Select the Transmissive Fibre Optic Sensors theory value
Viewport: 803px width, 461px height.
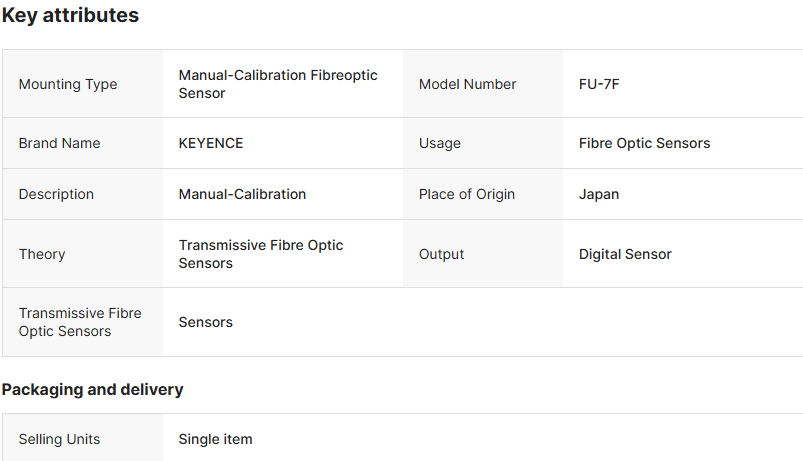(261, 254)
